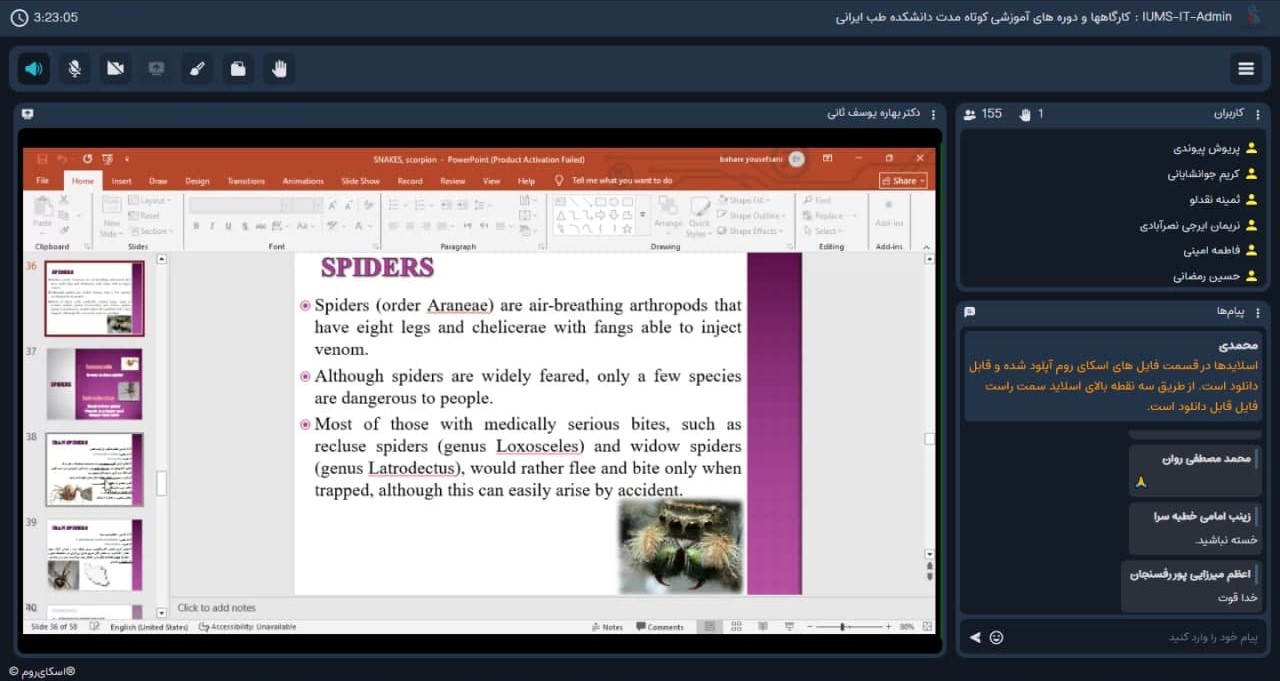
Task: Click the screen share icon in toolbar
Action: coord(156,68)
